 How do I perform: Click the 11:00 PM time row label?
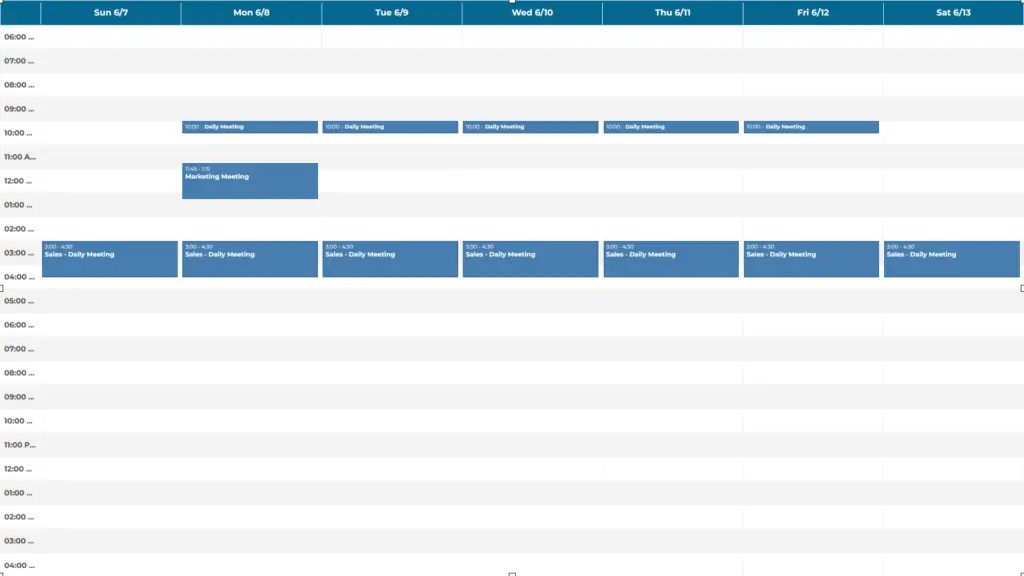coord(20,445)
